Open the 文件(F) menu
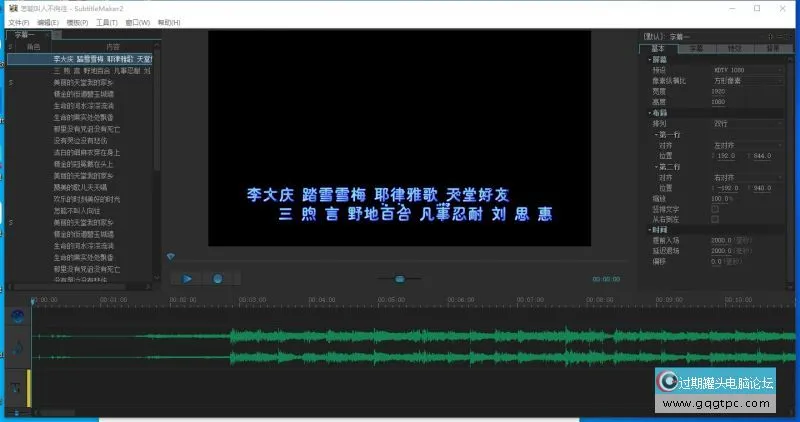The width and height of the screenshot is (800, 422). (x=18, y=22)
